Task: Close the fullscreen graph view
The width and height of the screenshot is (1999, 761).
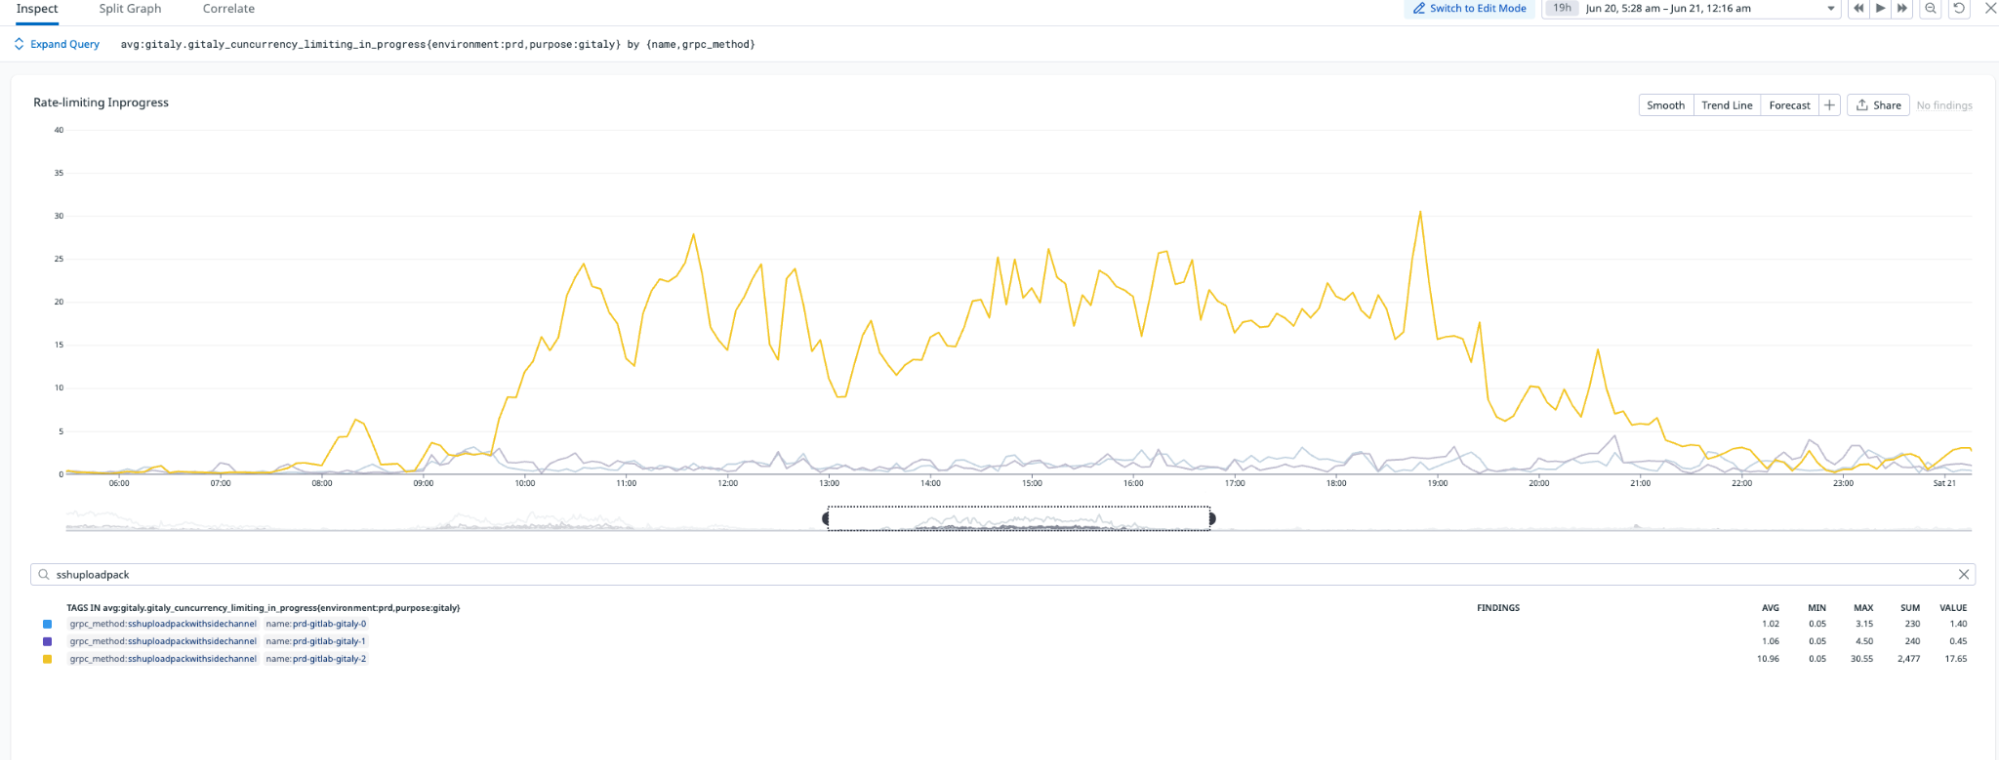Action: [1990, 8]
